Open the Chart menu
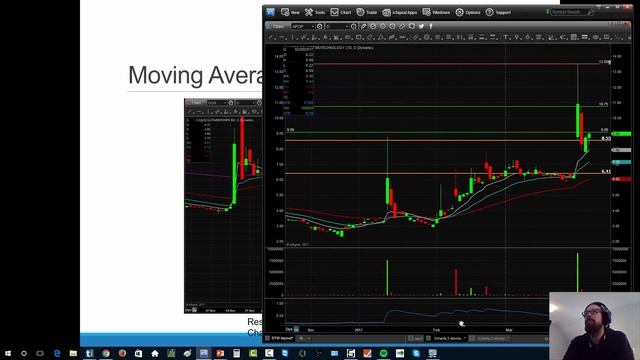Screen dimensions: 640x360 click(x=340, y=12)
